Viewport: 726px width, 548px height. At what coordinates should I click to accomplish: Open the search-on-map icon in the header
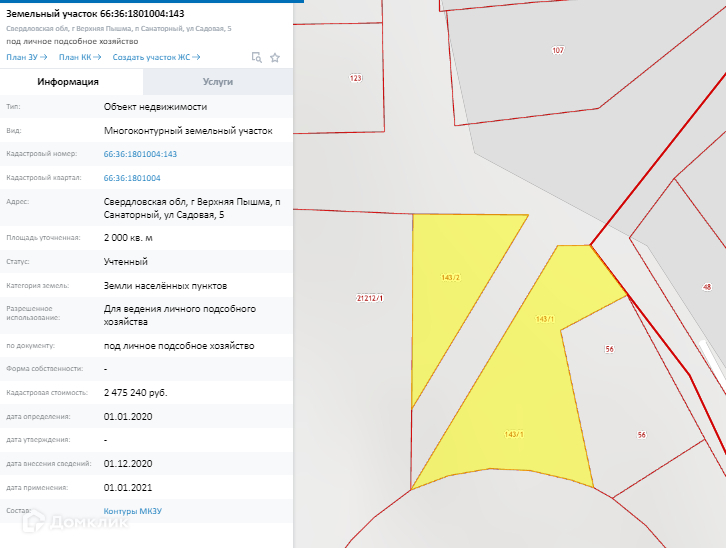tap(257, 57)
